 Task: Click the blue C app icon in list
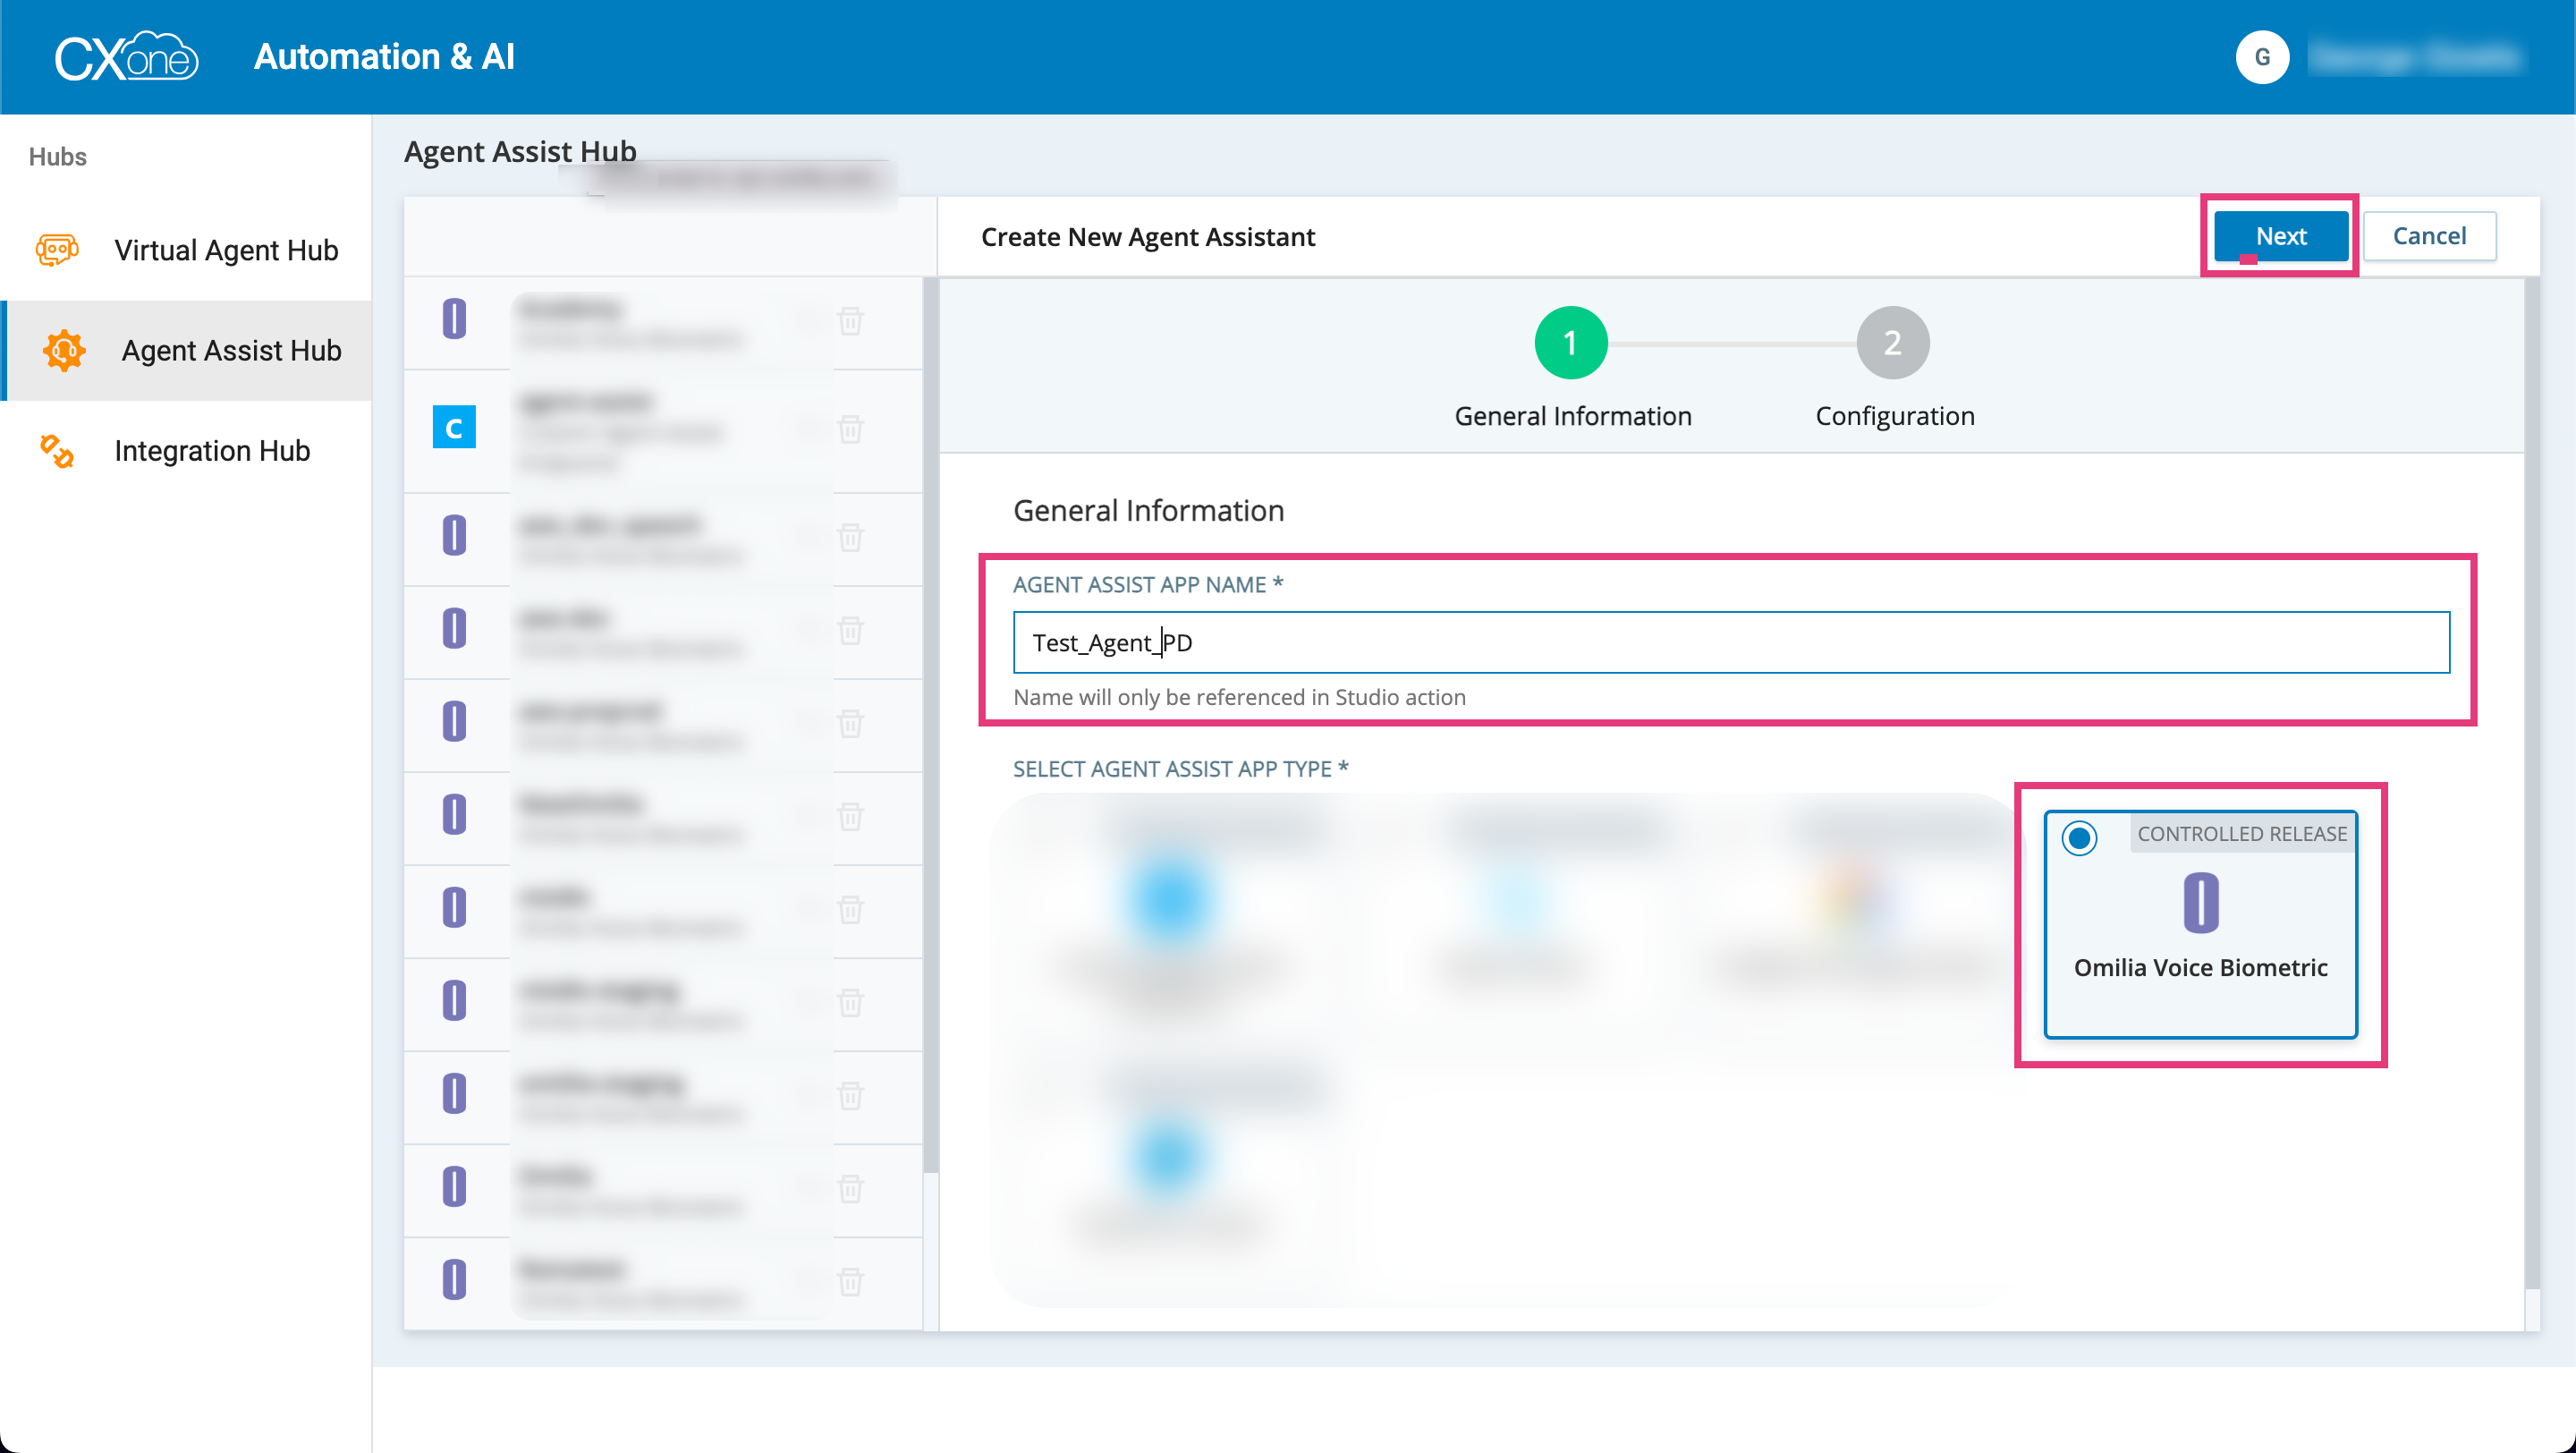454,428
